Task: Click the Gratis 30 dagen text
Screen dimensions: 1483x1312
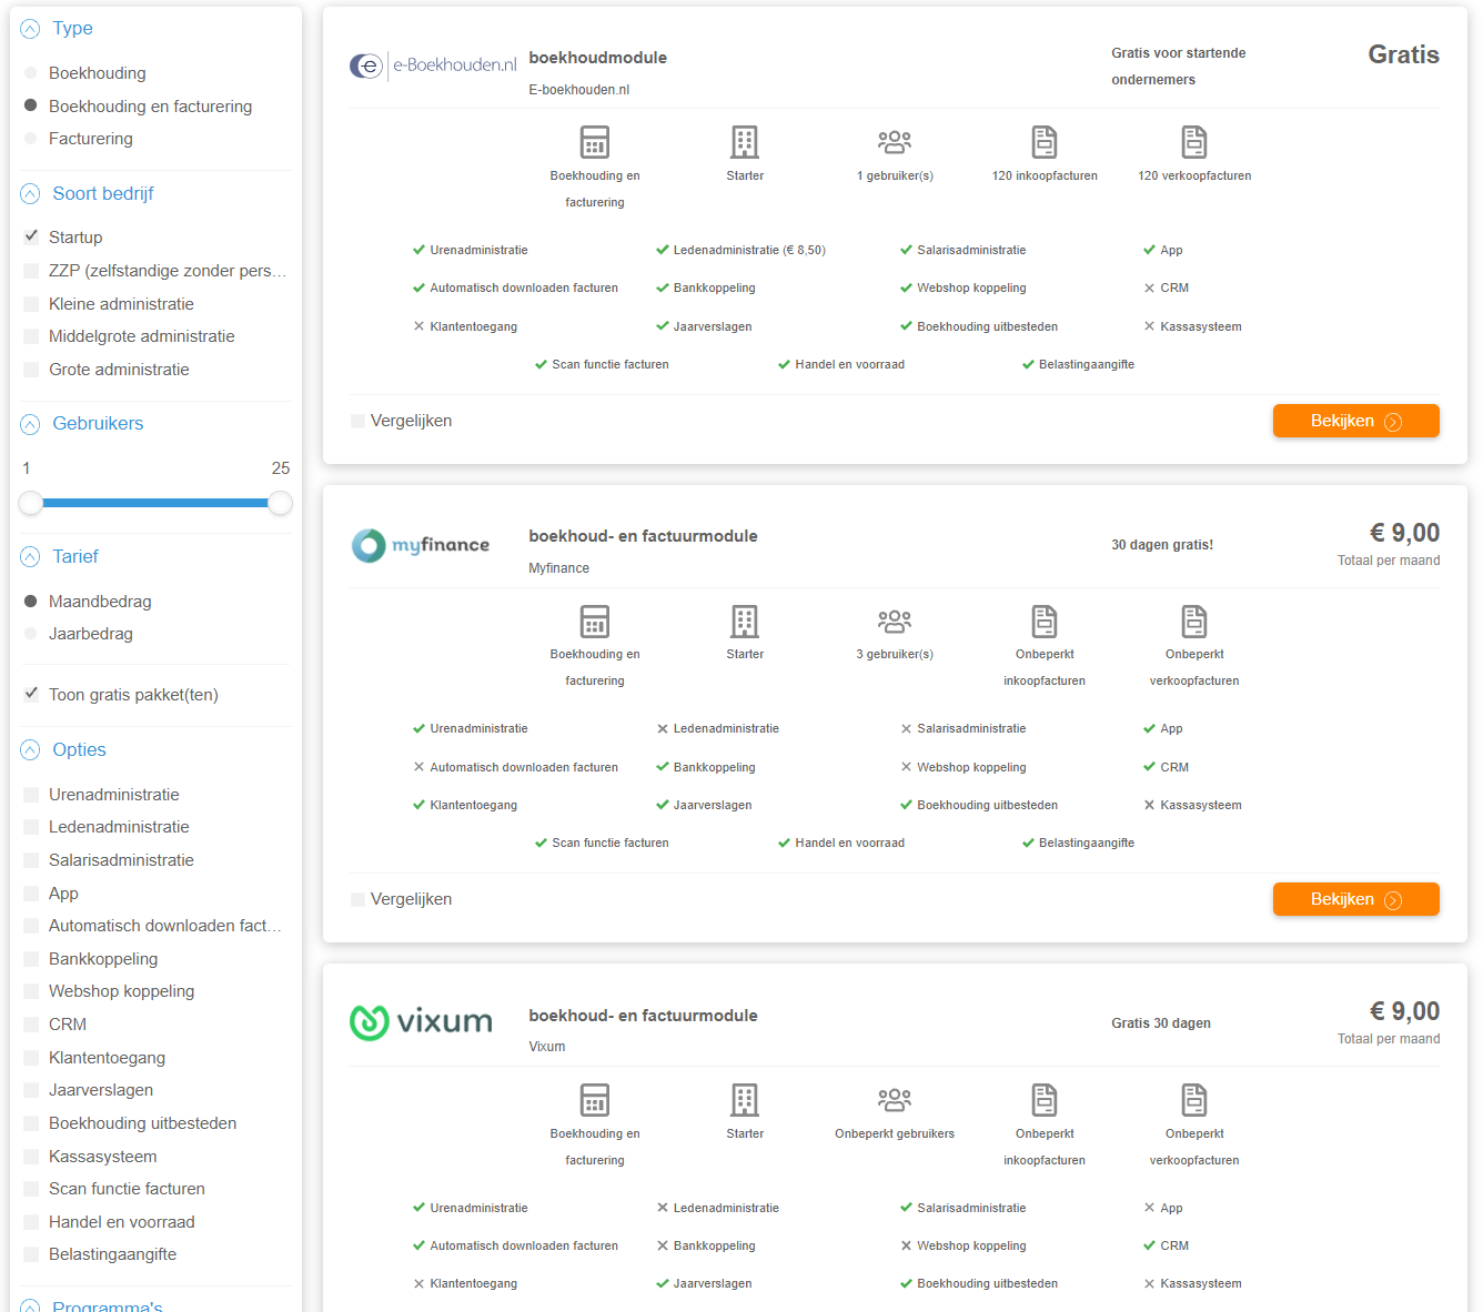Action: (1160, 1023)
